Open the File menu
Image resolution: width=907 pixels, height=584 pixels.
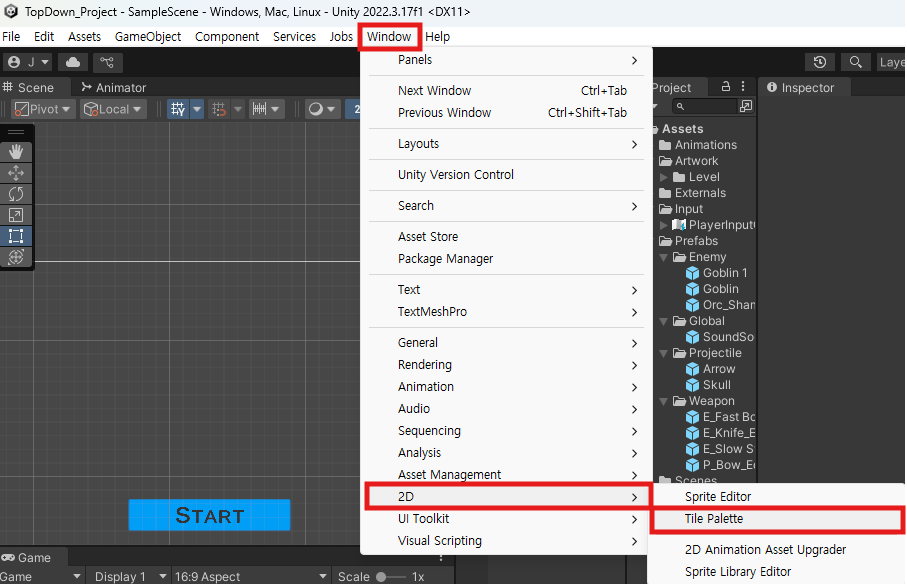coord(11,36)
